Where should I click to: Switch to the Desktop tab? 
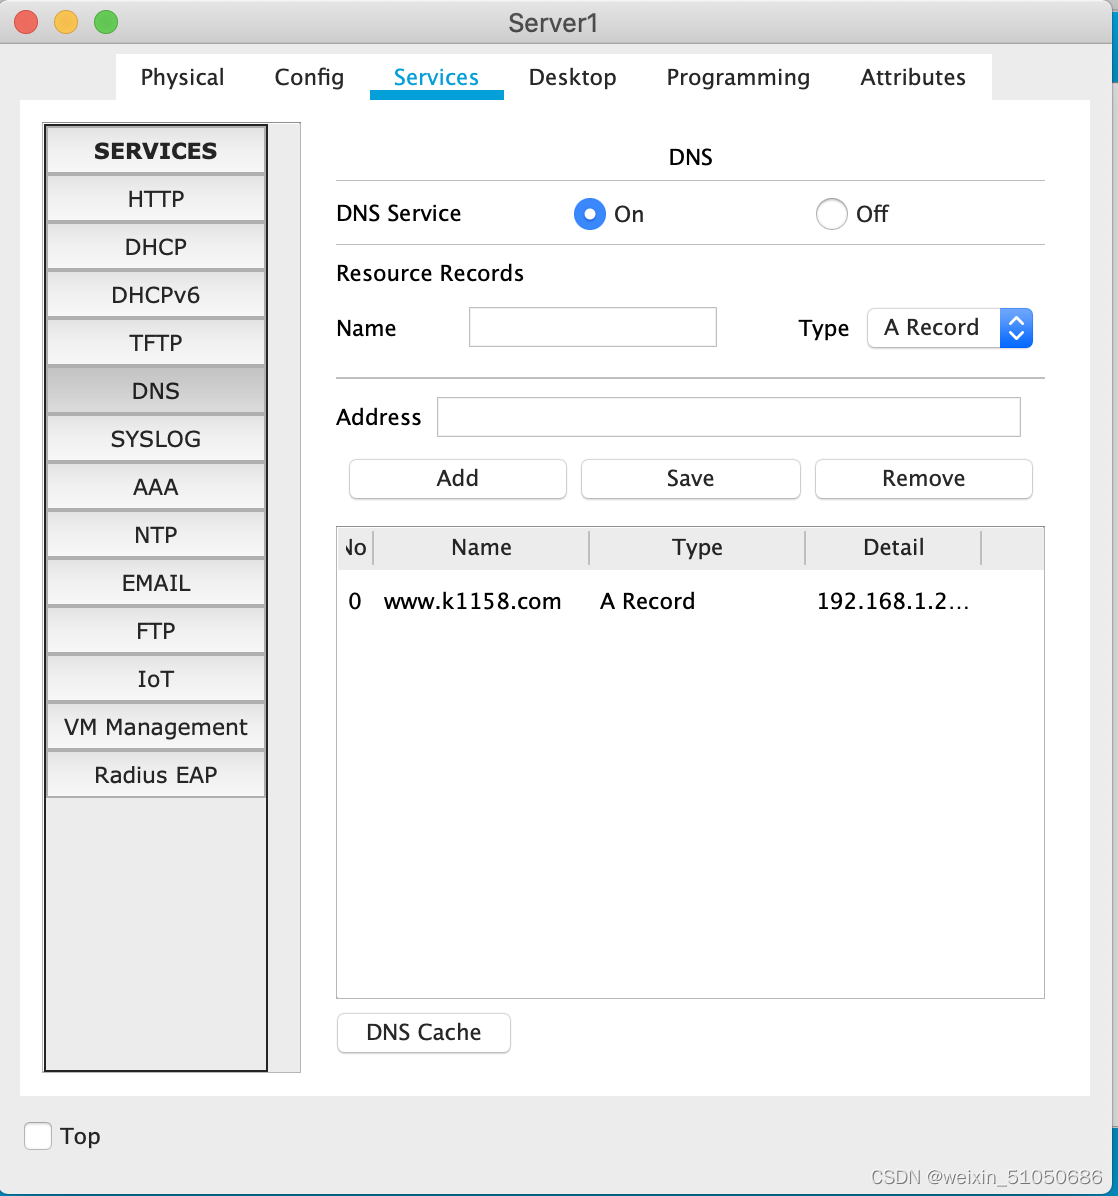pos(572,77)
